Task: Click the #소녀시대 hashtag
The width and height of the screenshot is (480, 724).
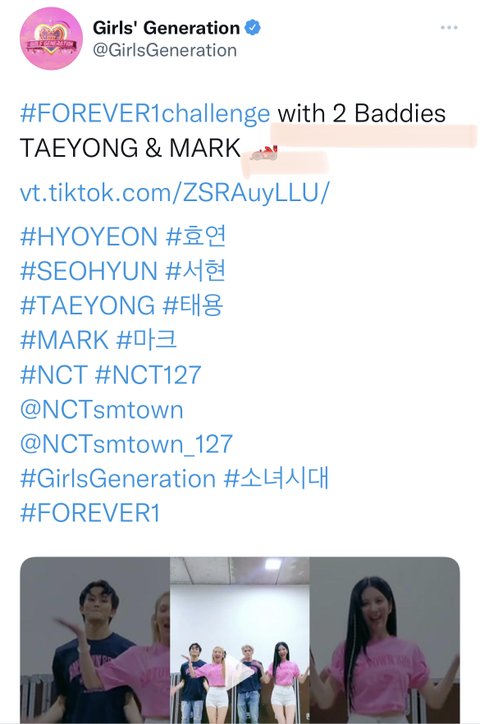Action: [x=276, y=478]
